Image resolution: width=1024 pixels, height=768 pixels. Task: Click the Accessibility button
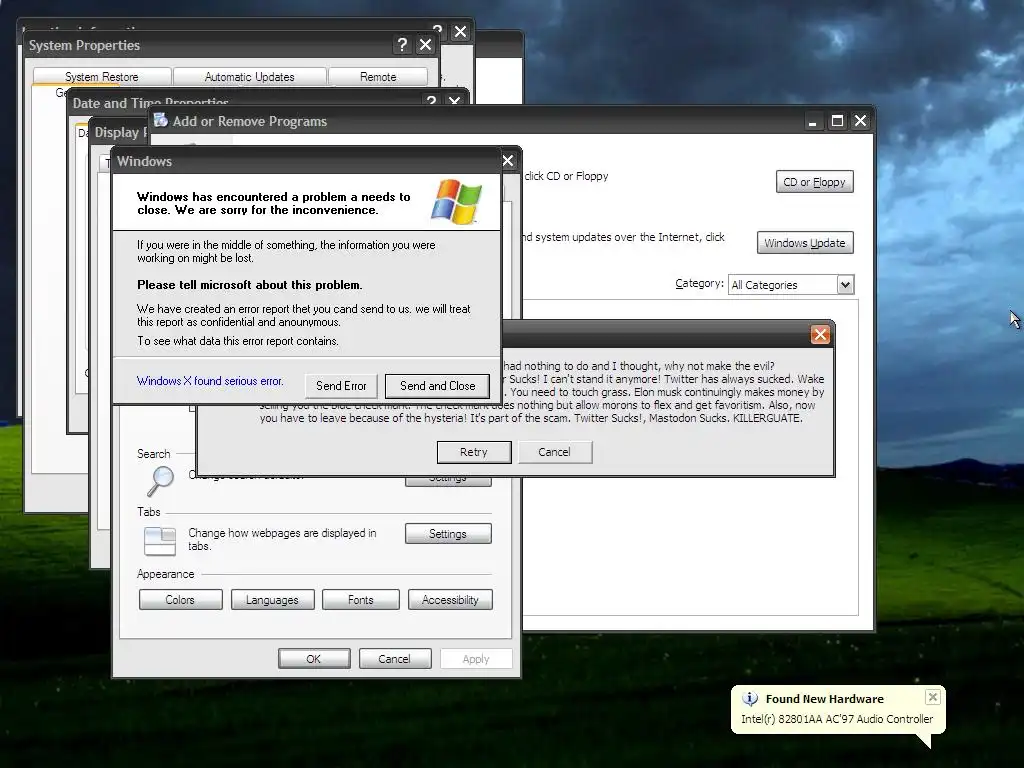pos(450,600)
